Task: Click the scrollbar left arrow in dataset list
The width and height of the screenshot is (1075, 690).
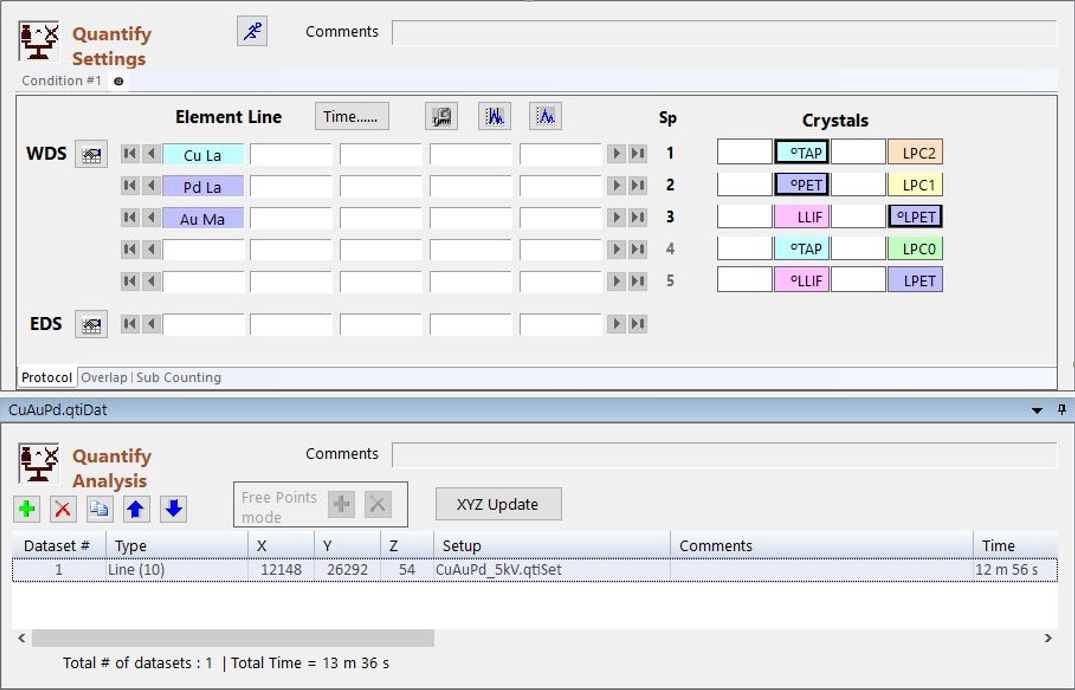Action: 22,638
